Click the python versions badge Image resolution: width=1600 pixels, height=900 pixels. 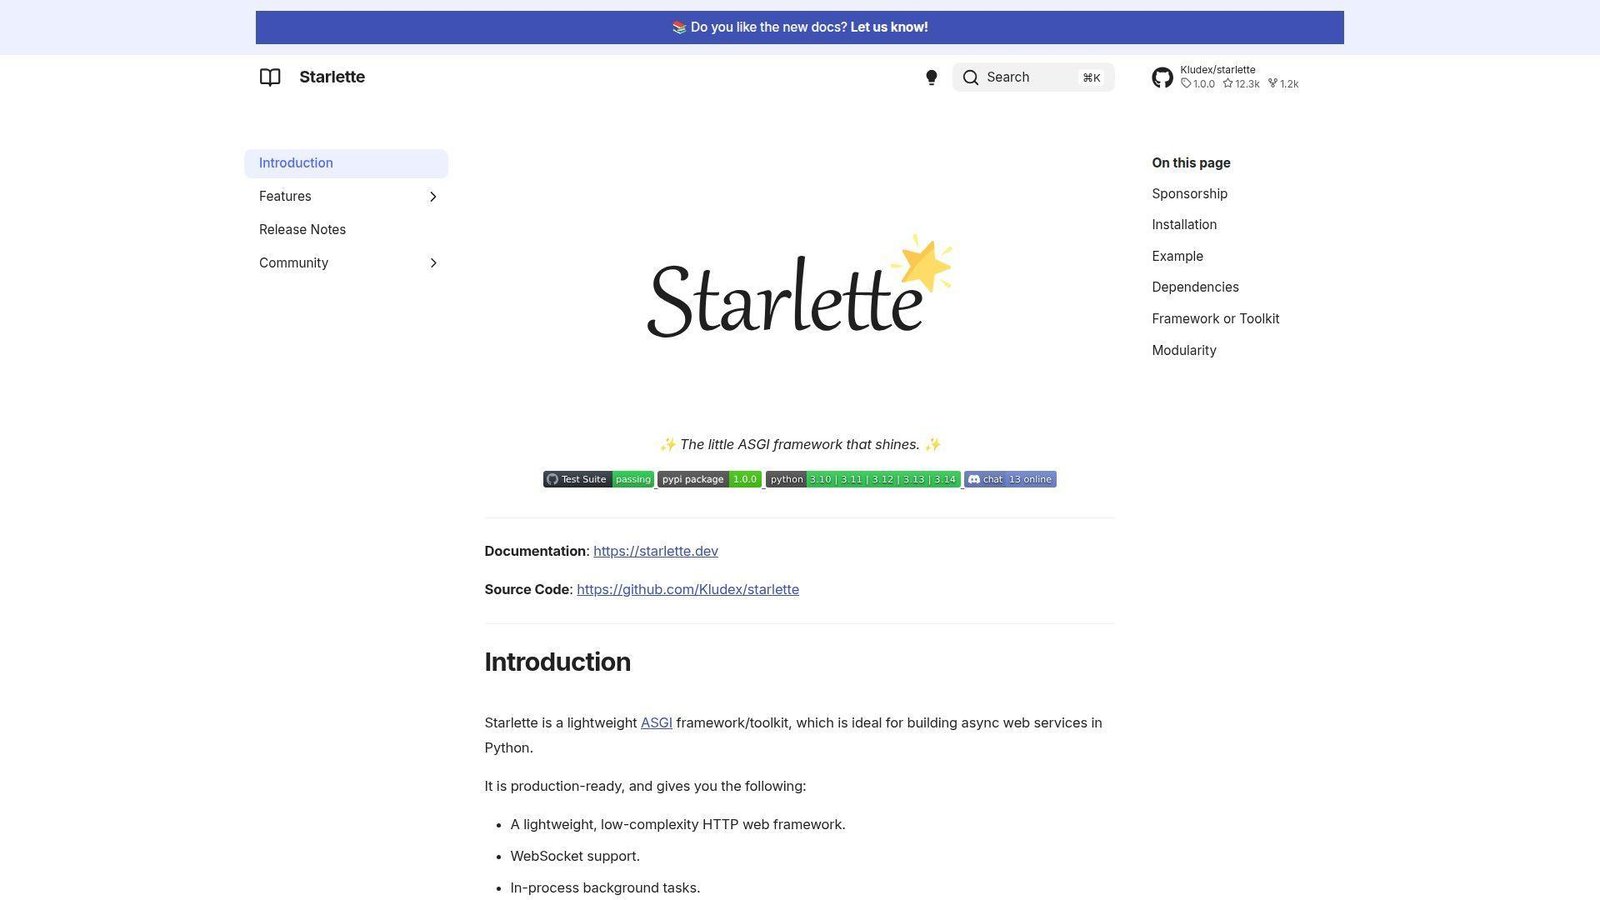863,479
